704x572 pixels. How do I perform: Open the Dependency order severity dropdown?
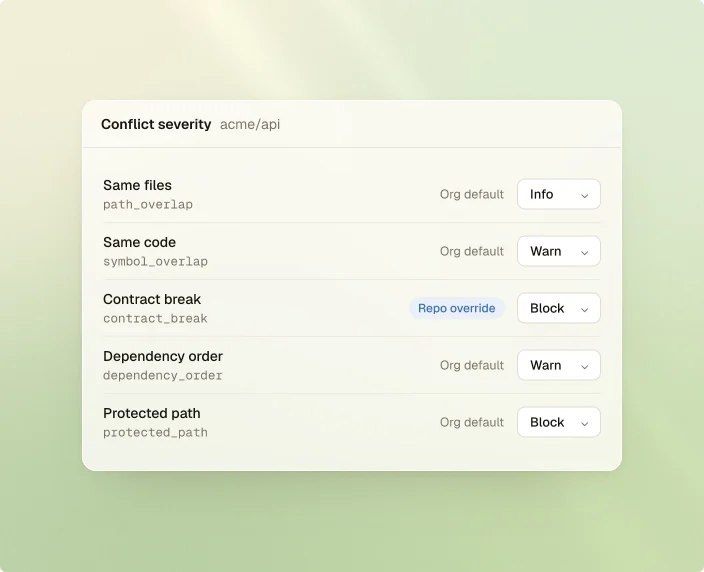559,365
